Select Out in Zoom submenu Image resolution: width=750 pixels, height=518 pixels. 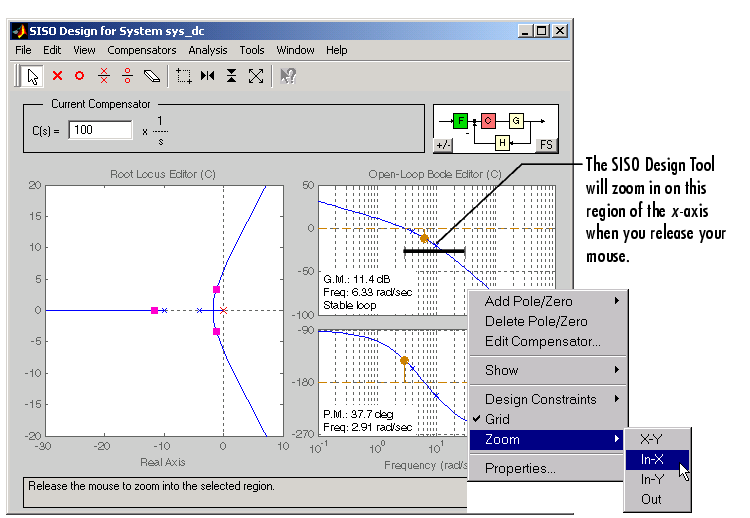(x=657, y=499)
